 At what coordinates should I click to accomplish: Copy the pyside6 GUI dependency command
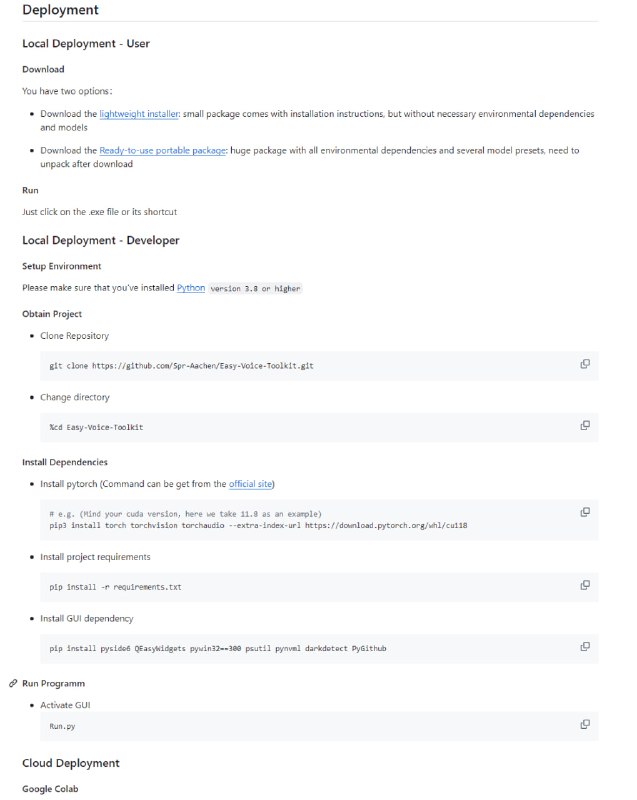point(585,647)
